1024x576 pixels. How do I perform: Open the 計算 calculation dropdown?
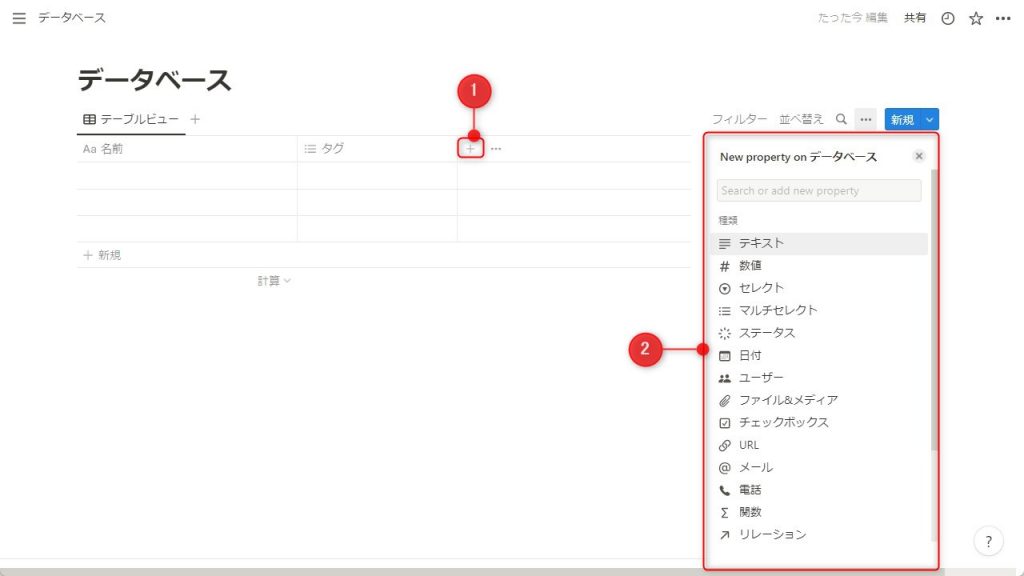pyautogui.click(x=274, y=281)
